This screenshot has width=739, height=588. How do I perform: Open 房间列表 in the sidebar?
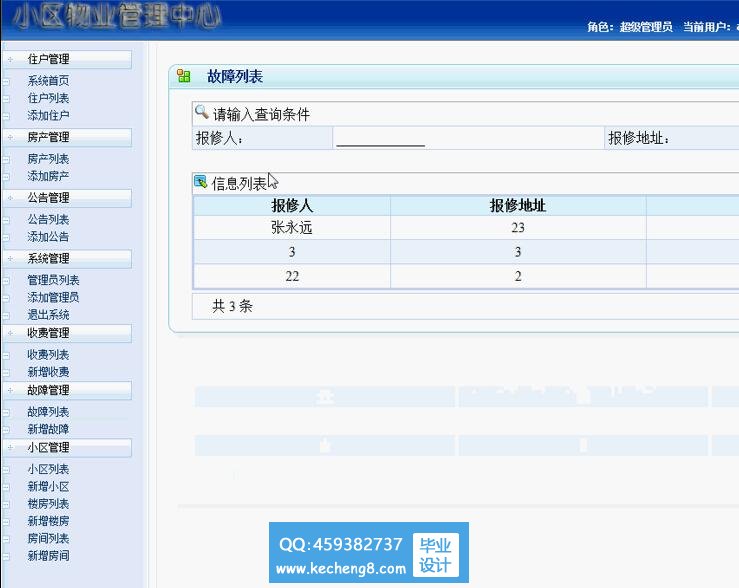tap(48, 539)
